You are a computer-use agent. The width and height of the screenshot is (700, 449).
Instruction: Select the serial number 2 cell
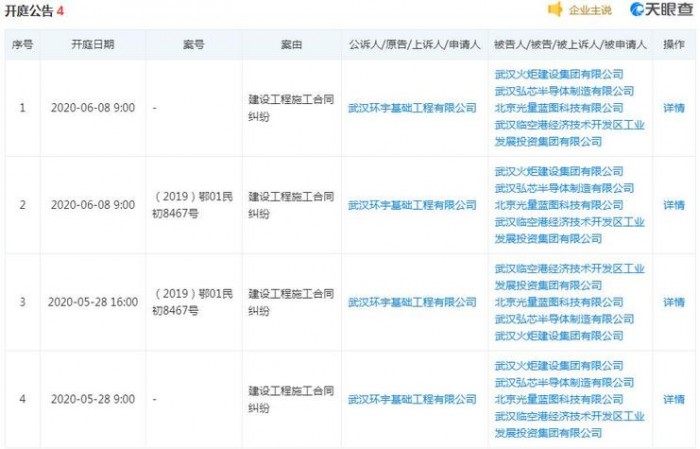pyautogui.click(x=22, y=205)
